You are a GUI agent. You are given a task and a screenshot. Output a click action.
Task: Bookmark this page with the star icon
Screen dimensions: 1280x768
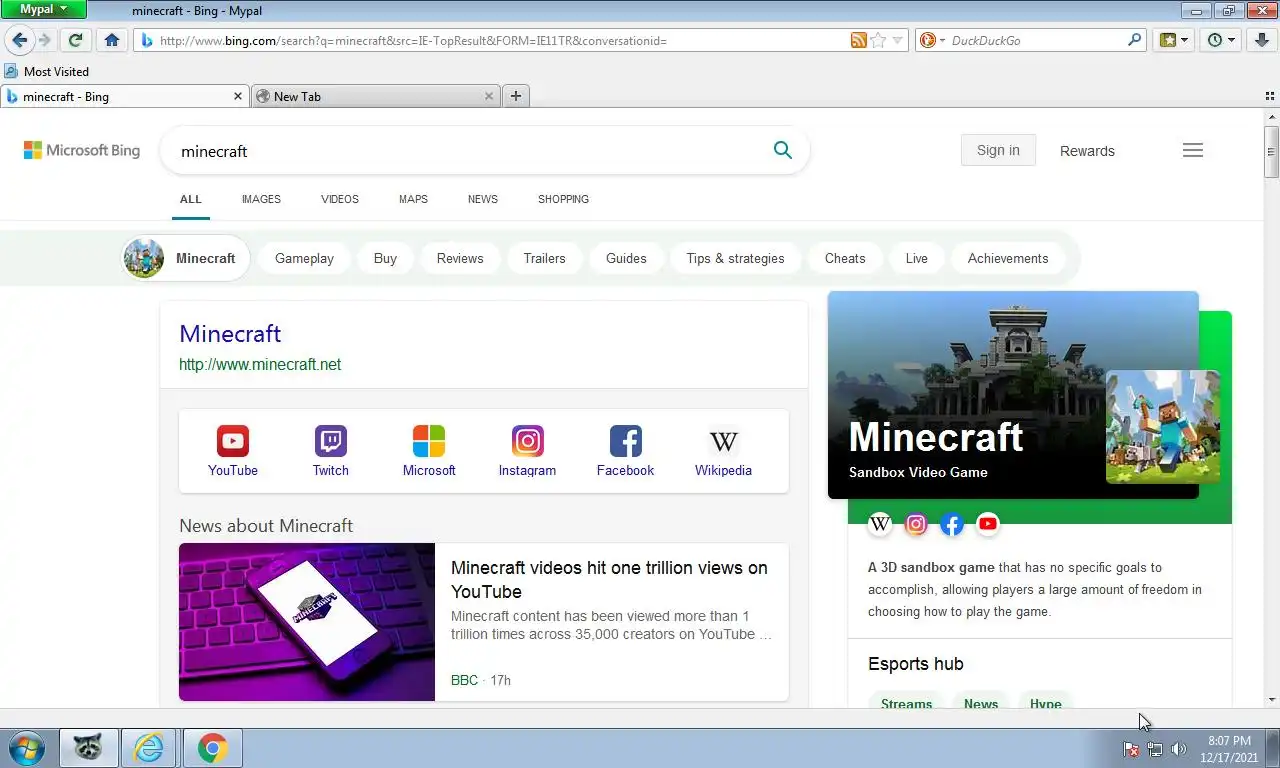coord(878,40)
